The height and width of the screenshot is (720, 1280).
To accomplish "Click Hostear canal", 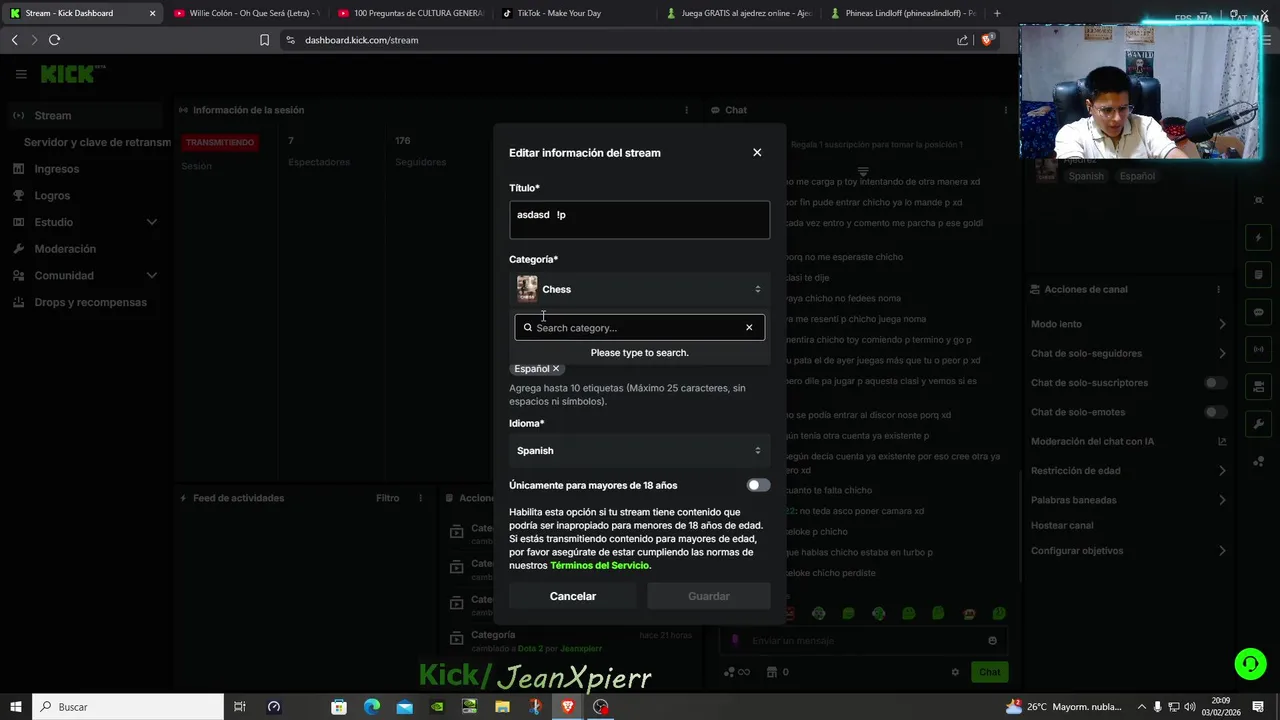I will tap(1062, 525).
